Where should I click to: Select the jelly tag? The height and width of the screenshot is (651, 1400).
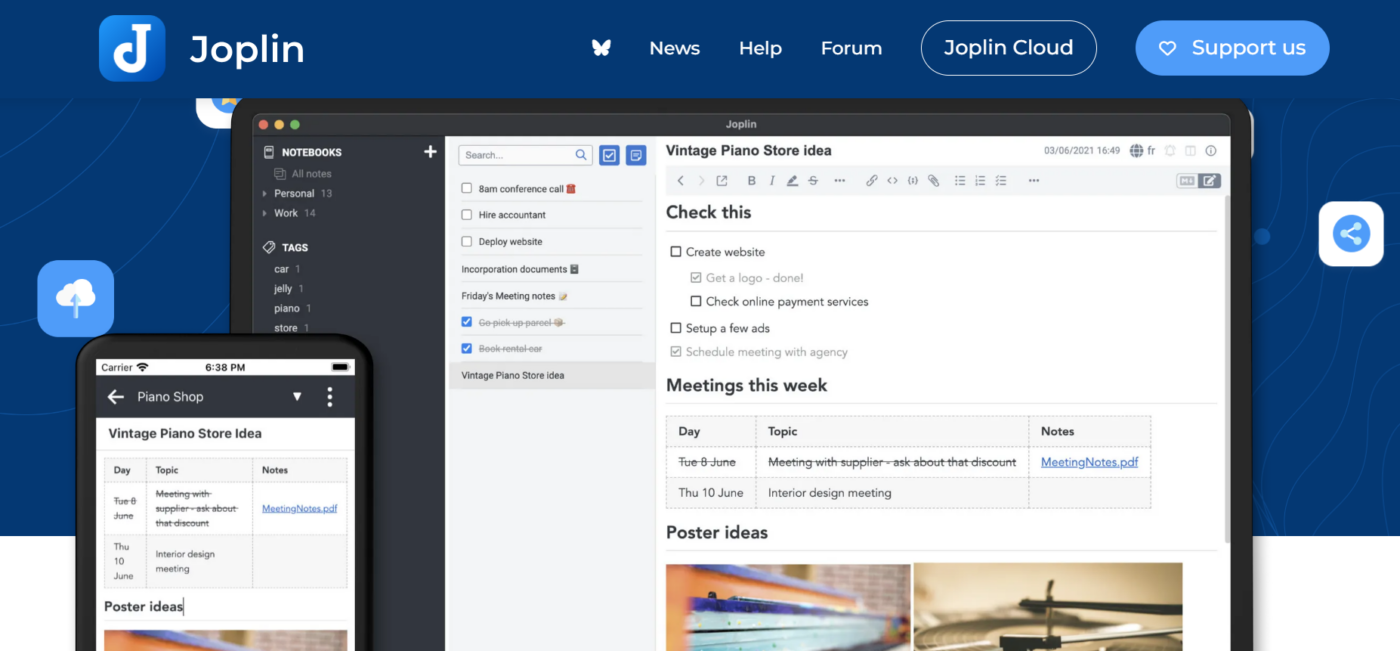pos(283,289)
